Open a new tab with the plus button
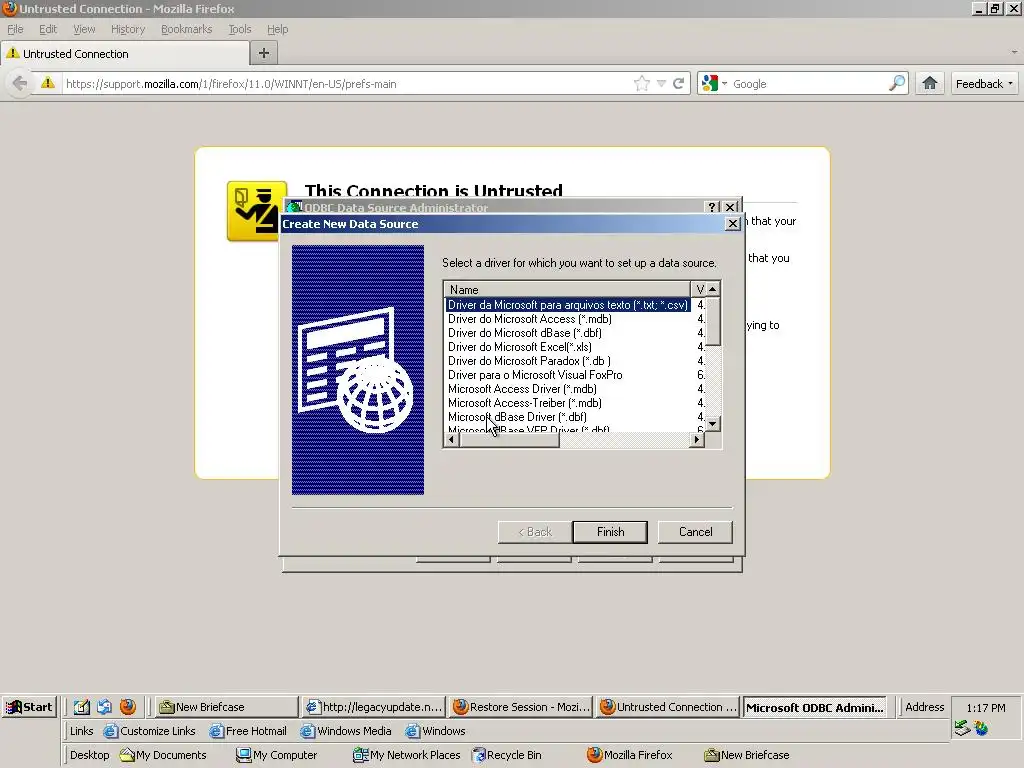 pos(264,53)
